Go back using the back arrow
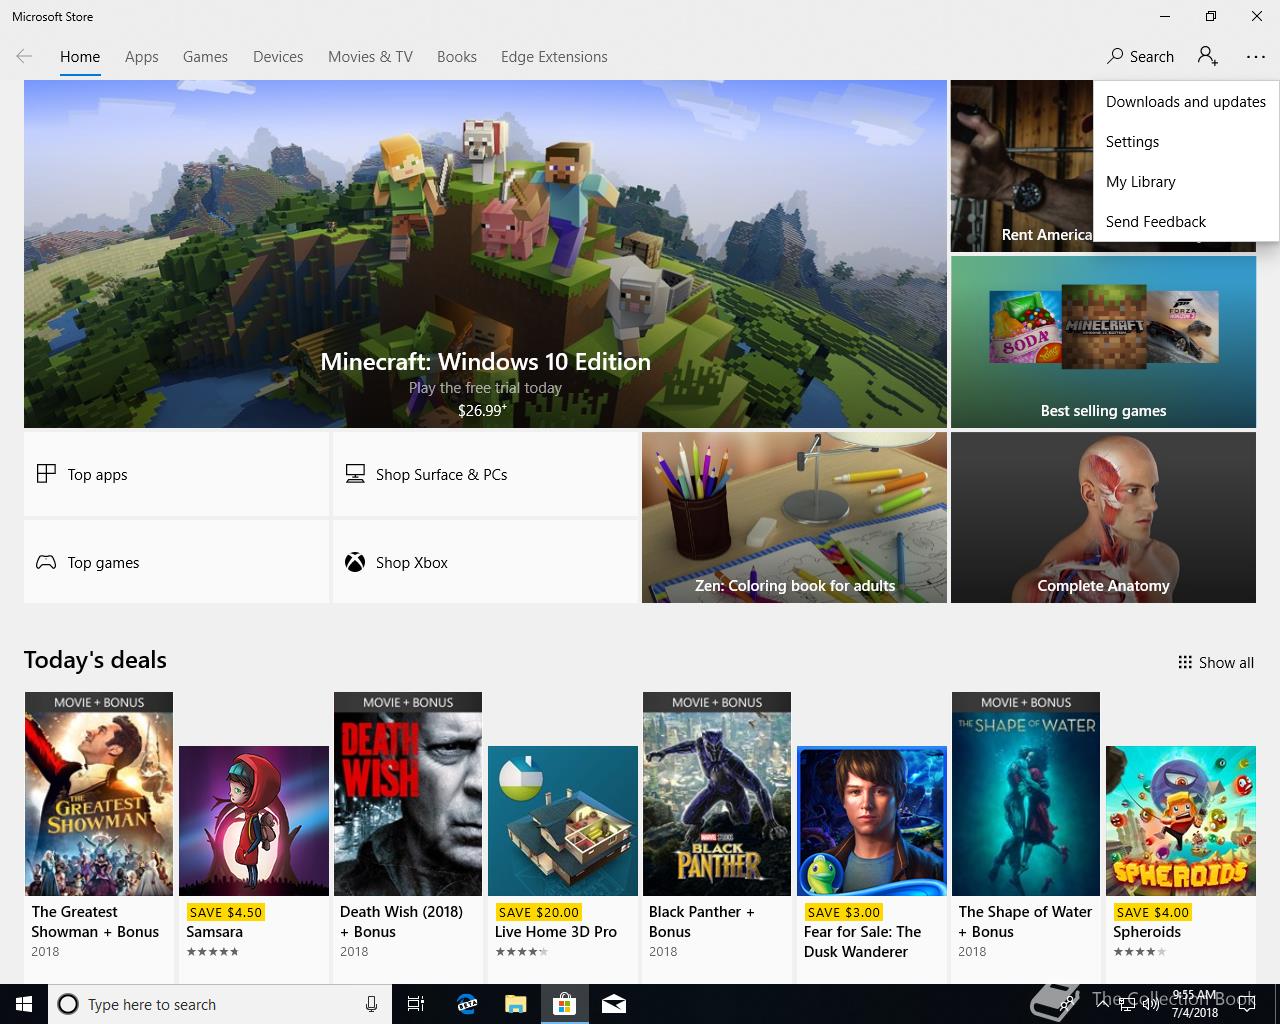The image size is (1280, 1024). pos(24,57)
